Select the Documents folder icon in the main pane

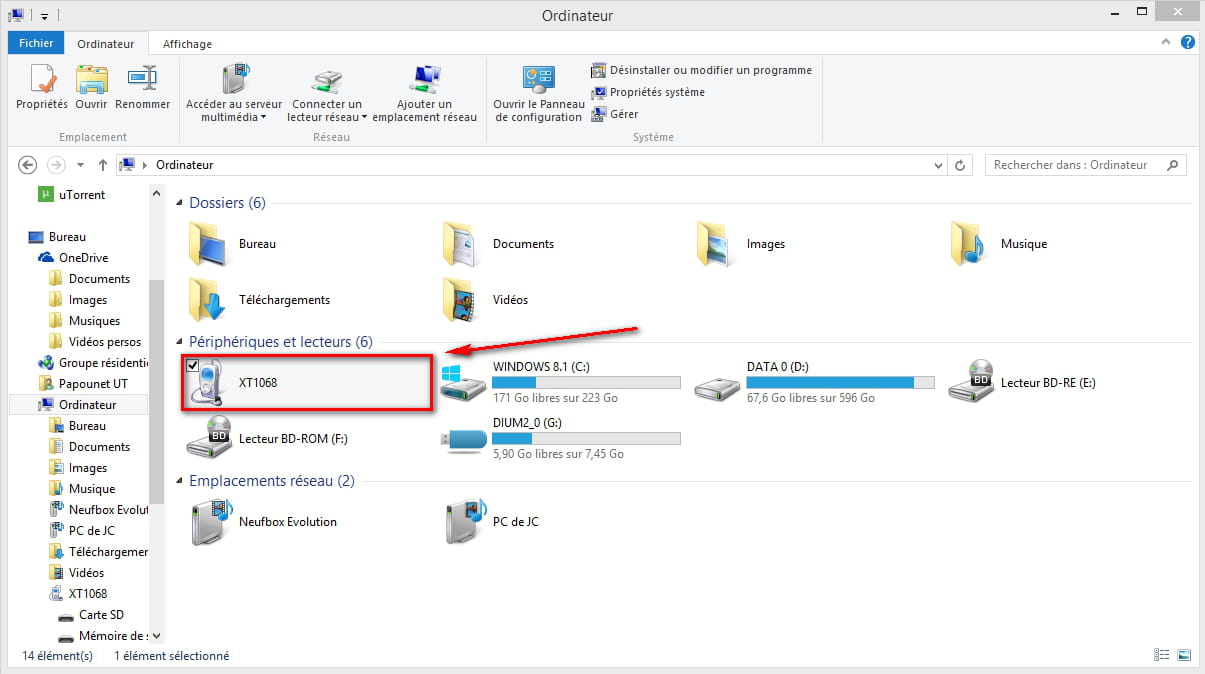pos(463,244)
